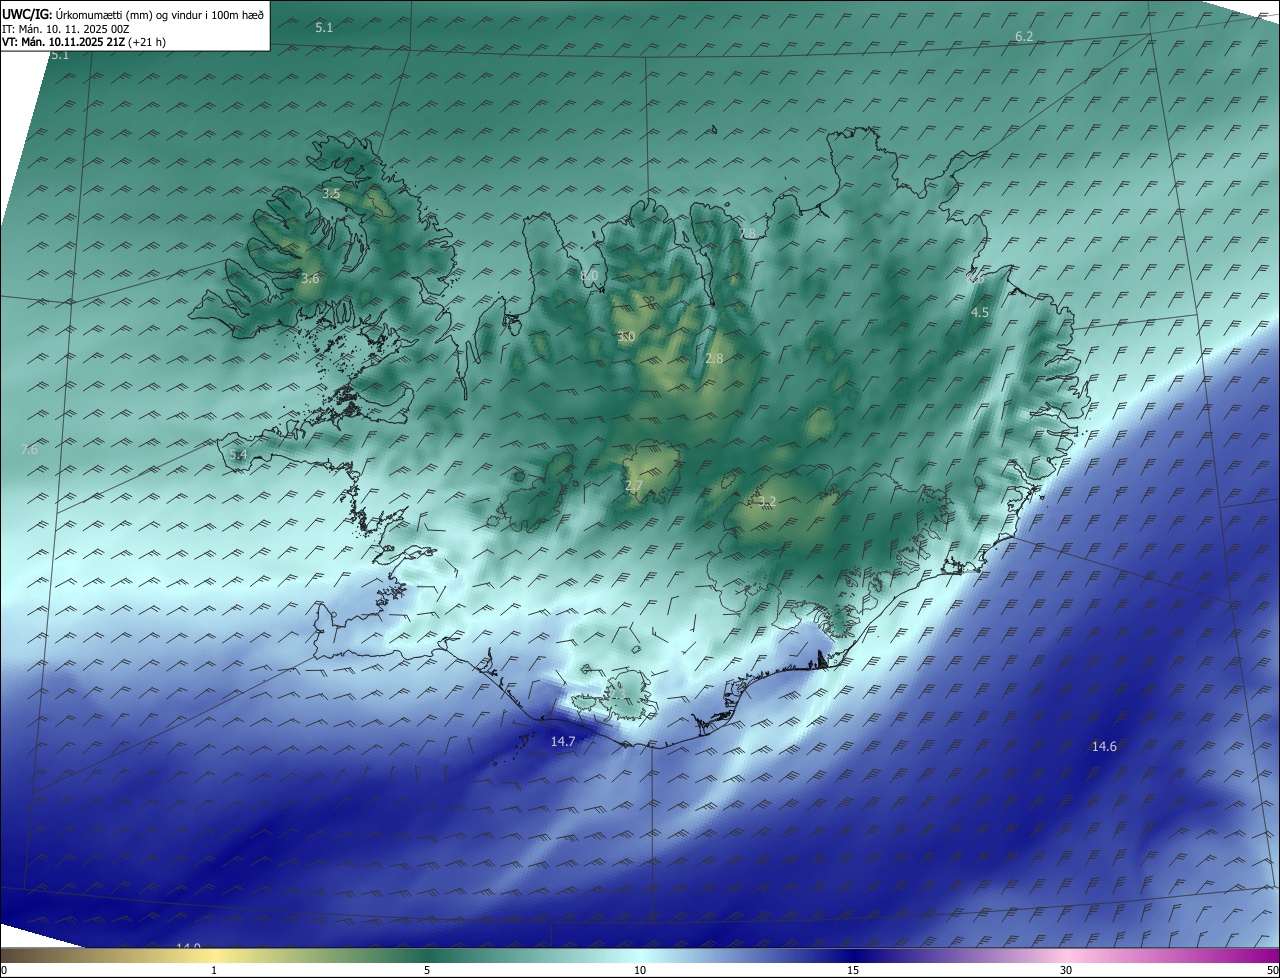Click the 8.0 value label on the map
1280x978 pixels.
coord(589,275)
